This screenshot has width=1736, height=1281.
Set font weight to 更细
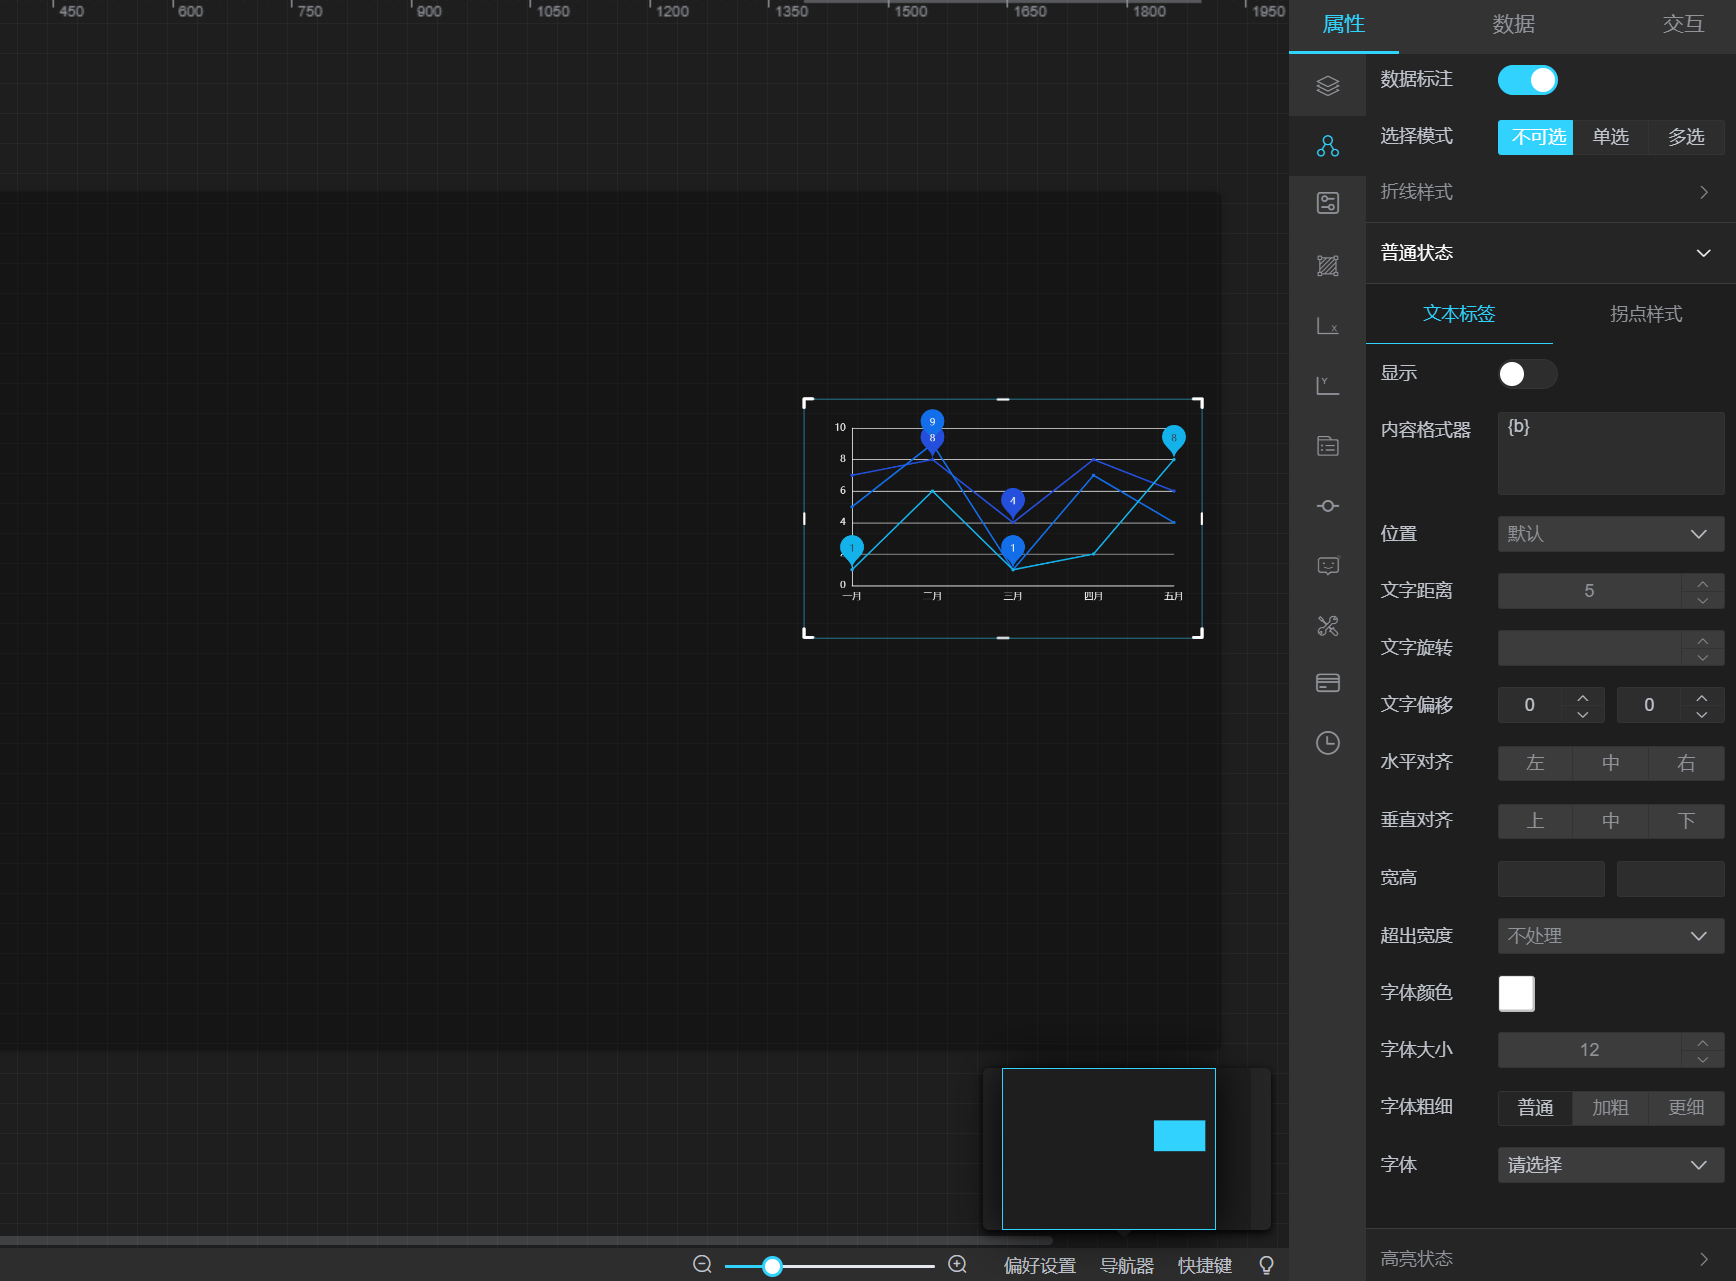1686,1108
